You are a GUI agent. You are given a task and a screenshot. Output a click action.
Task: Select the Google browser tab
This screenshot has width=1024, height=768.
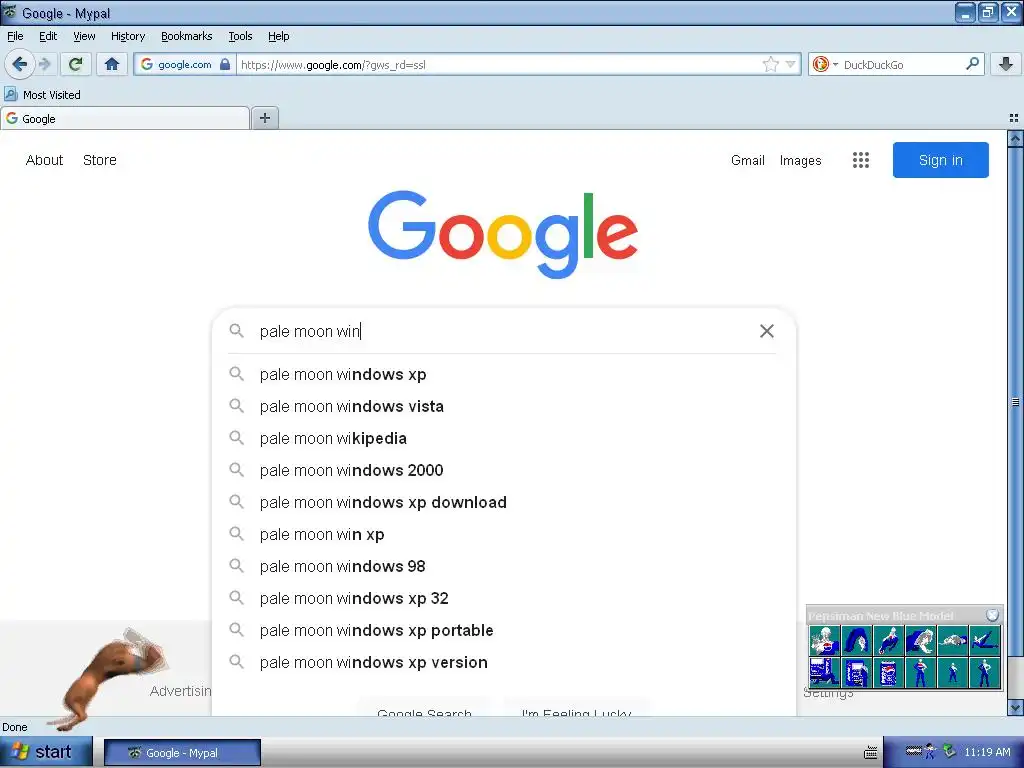125,119
